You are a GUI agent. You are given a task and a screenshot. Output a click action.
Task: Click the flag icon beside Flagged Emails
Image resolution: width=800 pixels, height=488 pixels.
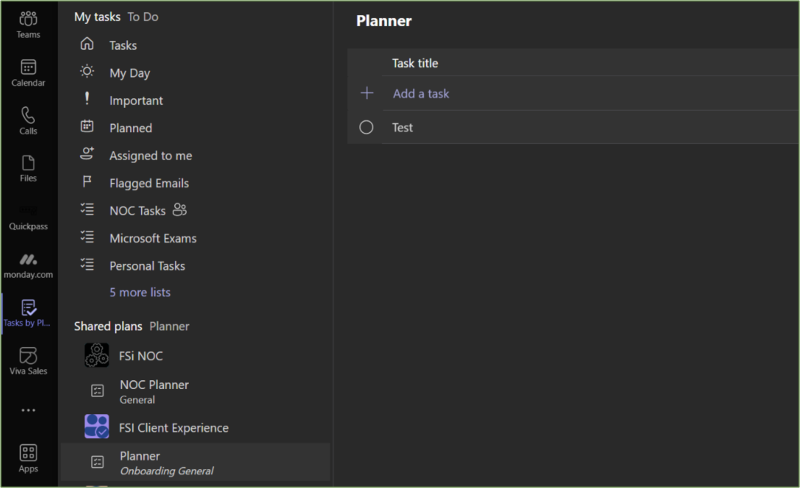87,181
